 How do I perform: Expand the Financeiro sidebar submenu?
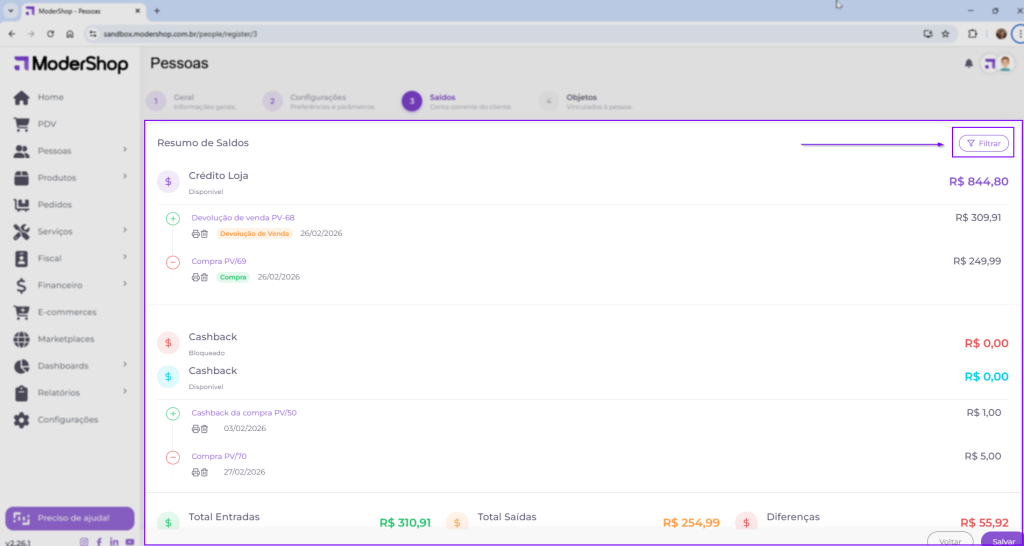(125, 285)
